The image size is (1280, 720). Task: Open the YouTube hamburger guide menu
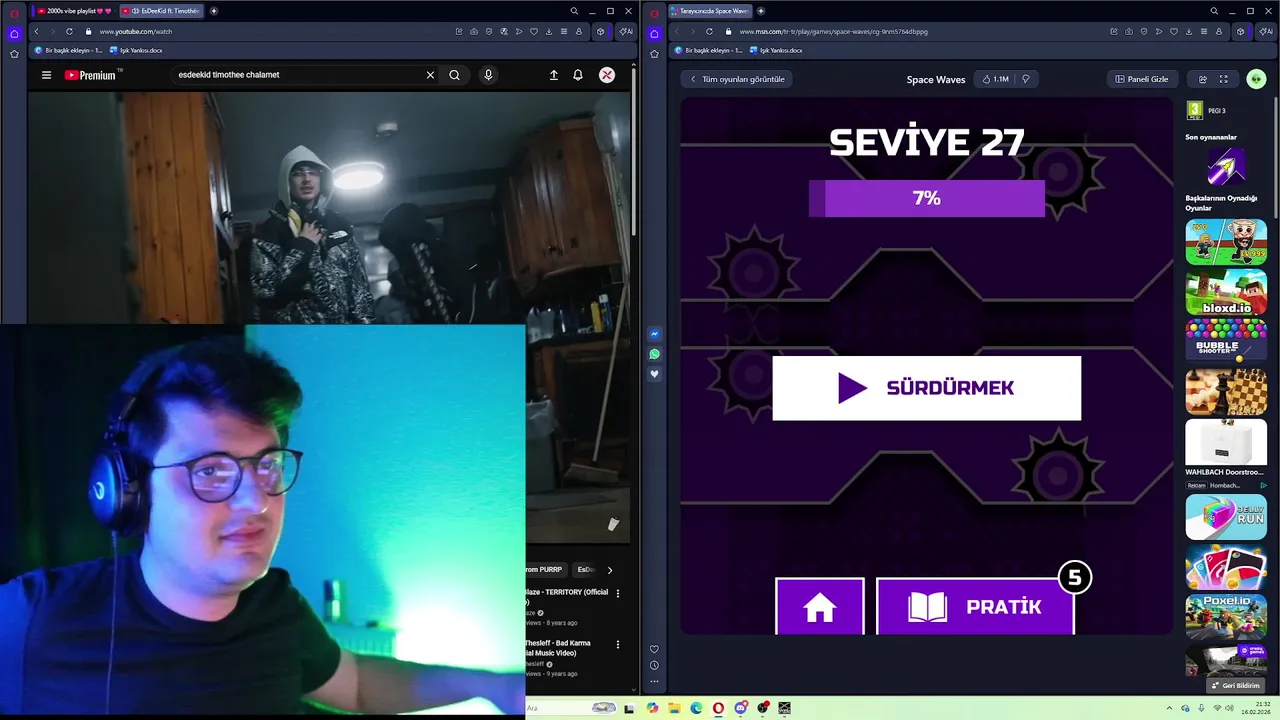46,75
